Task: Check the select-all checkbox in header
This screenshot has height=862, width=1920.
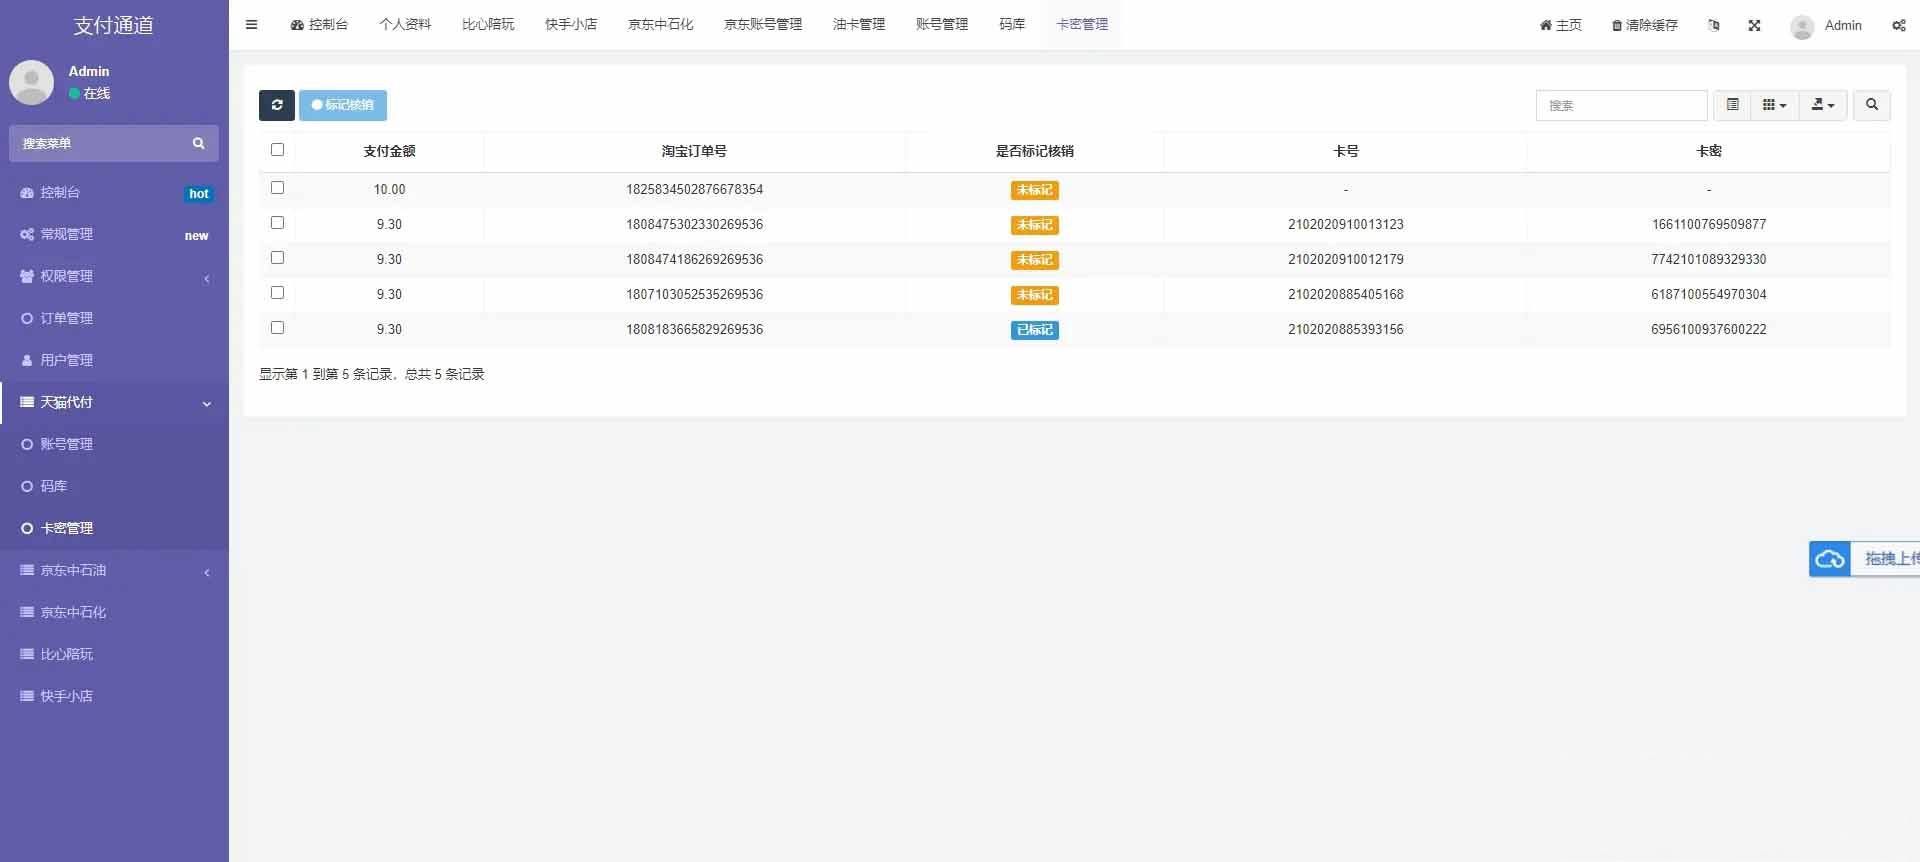Action: click(x=277, y=150)
